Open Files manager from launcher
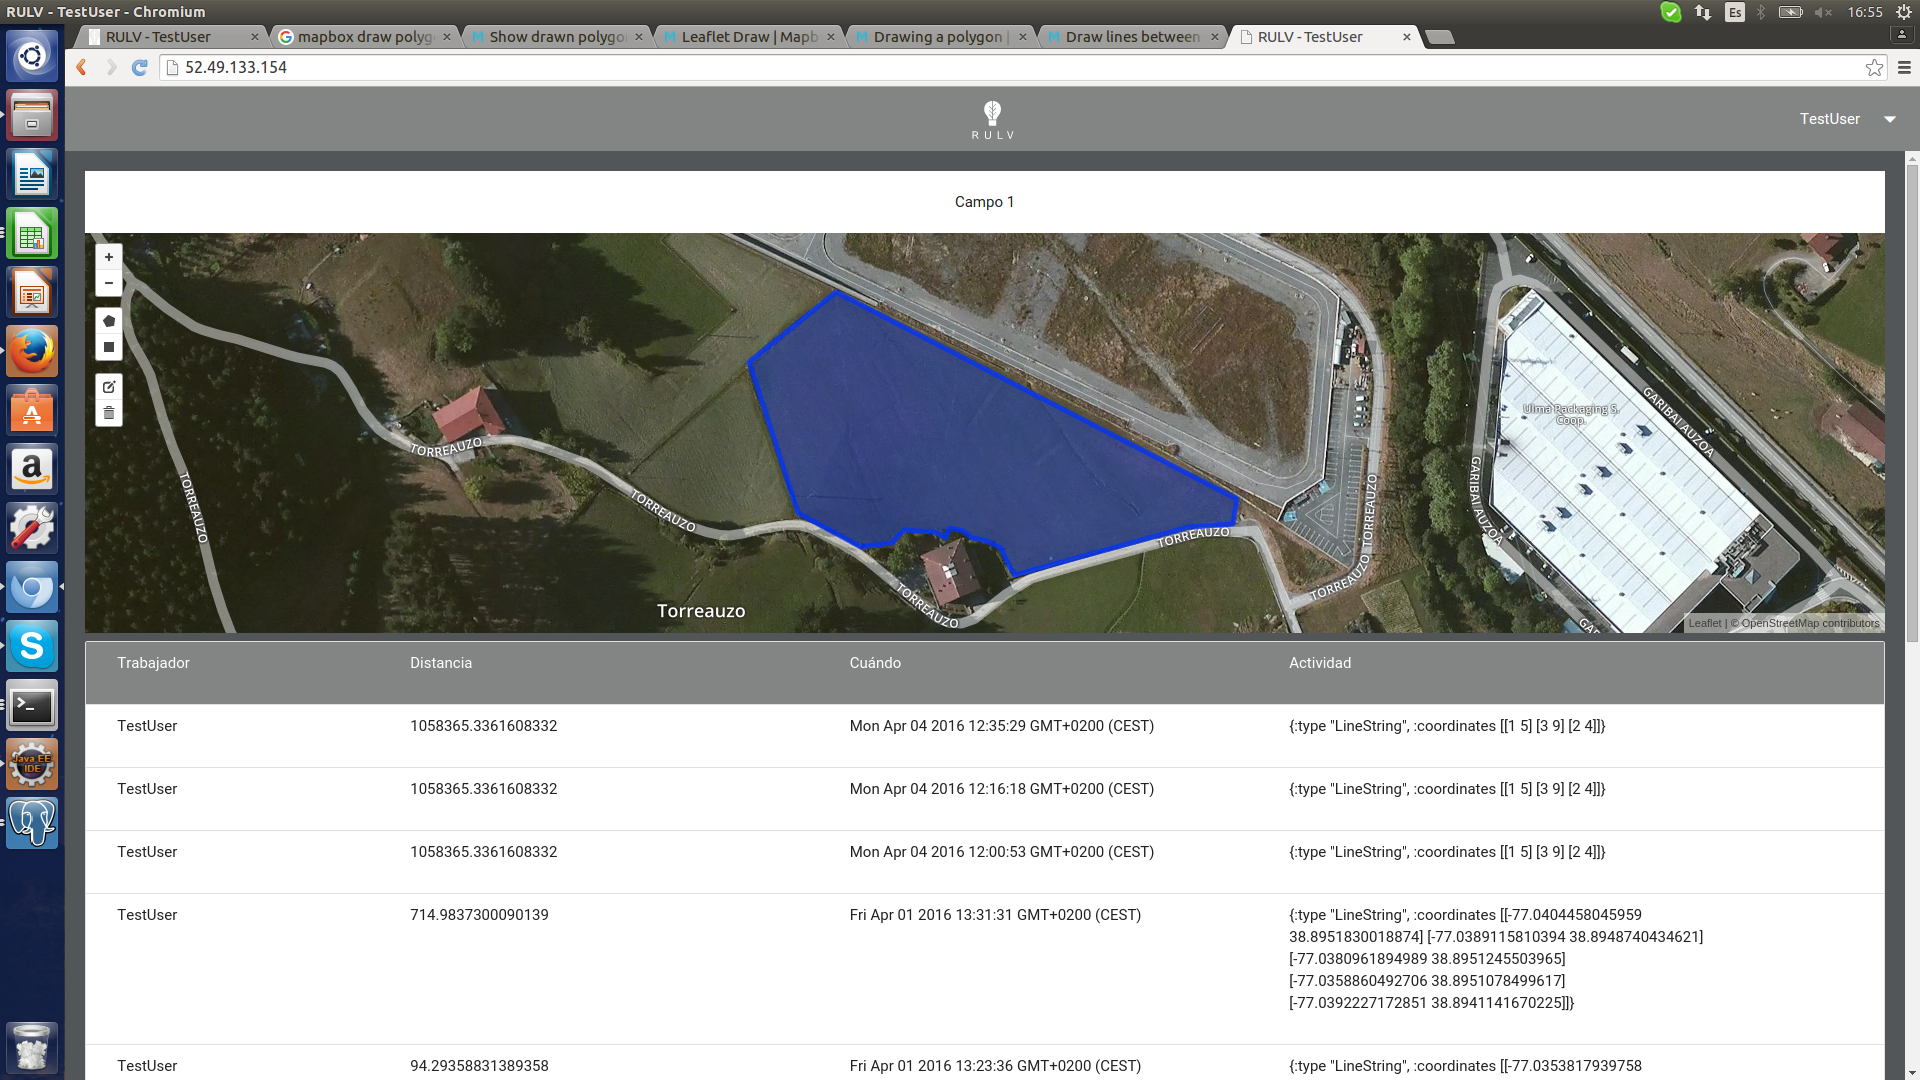1920x1080 pixels. click(32, 115)
